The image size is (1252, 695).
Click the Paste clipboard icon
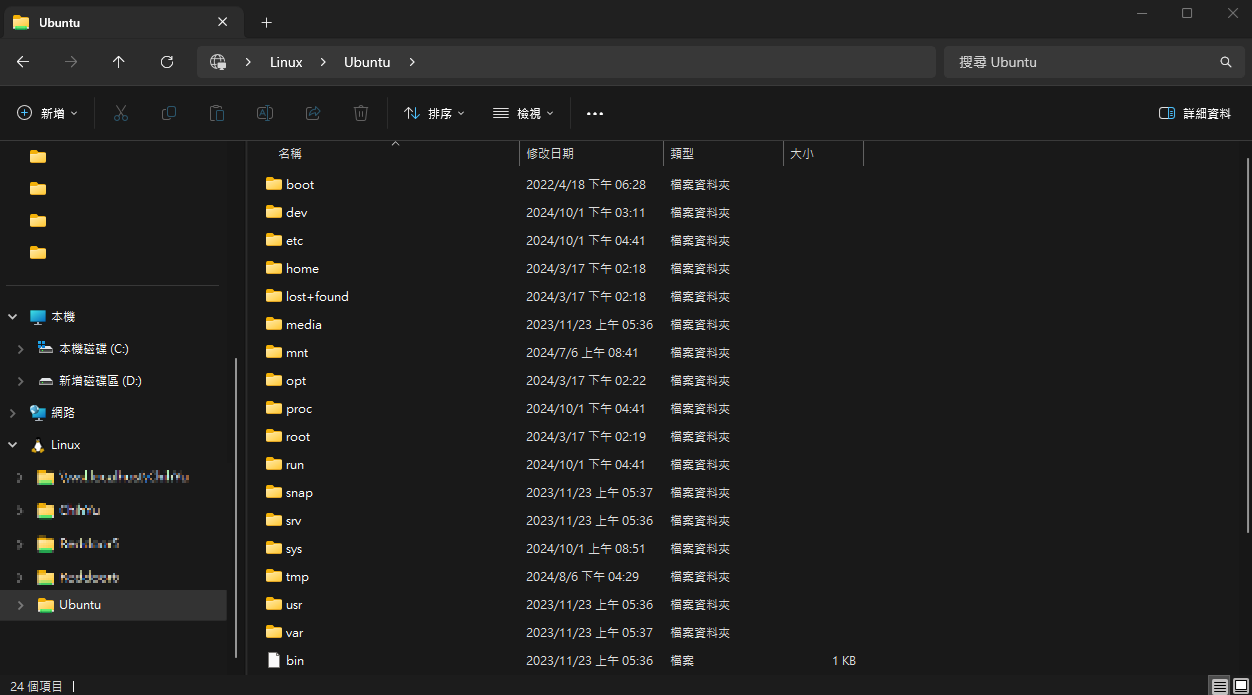pyautogui.click(x=217, y=114)
